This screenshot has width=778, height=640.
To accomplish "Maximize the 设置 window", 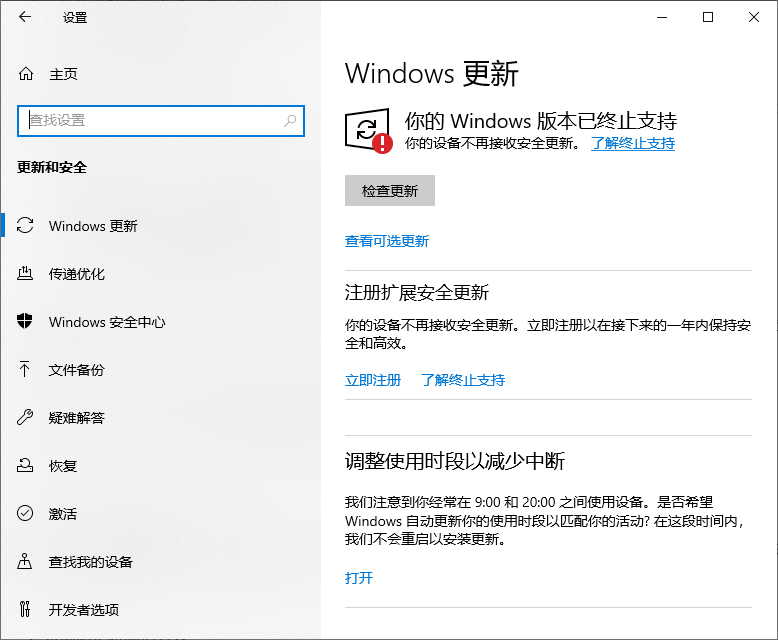I will click(708, 17).
